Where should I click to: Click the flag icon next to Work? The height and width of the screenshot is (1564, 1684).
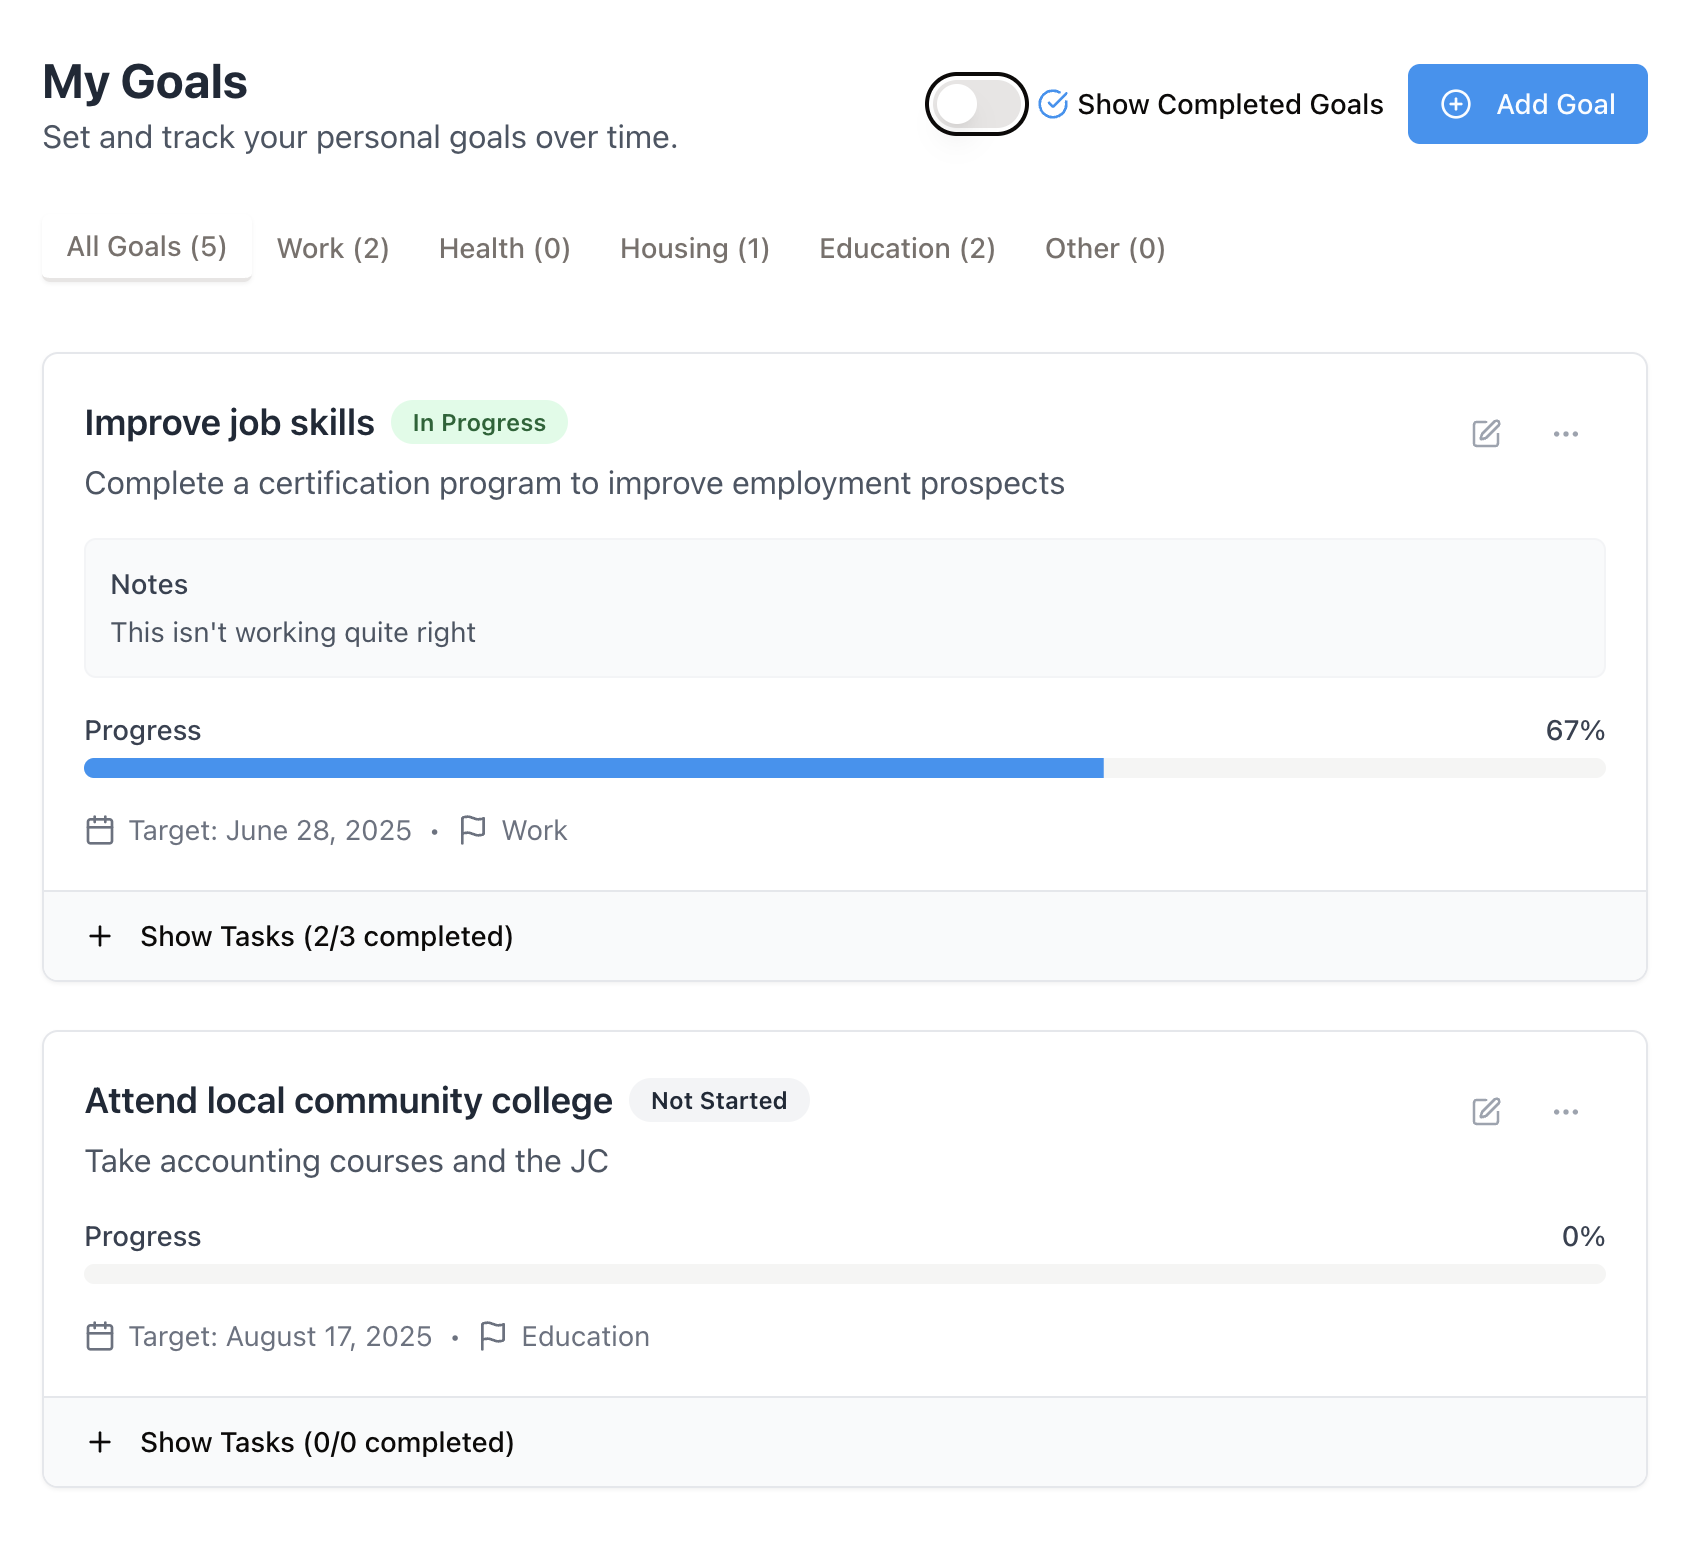point(473,830)
